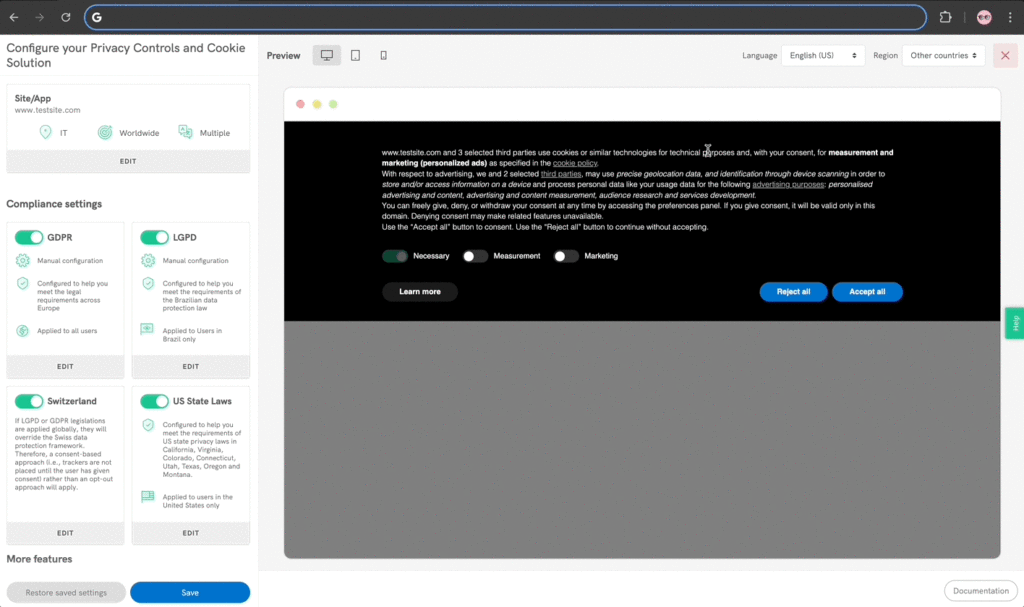
Task: Switch preview to tablet view
Action: click(x=355, y=56)
